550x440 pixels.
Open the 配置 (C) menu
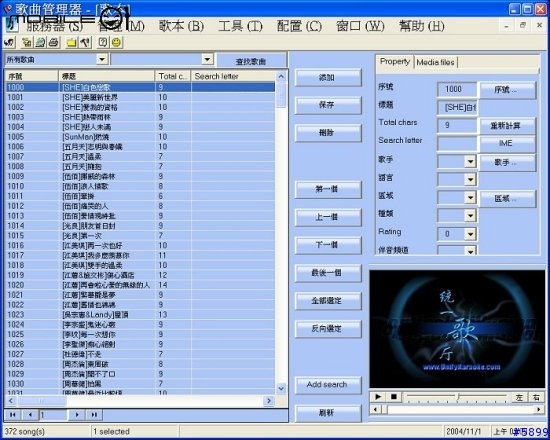(x=299, y=26)
